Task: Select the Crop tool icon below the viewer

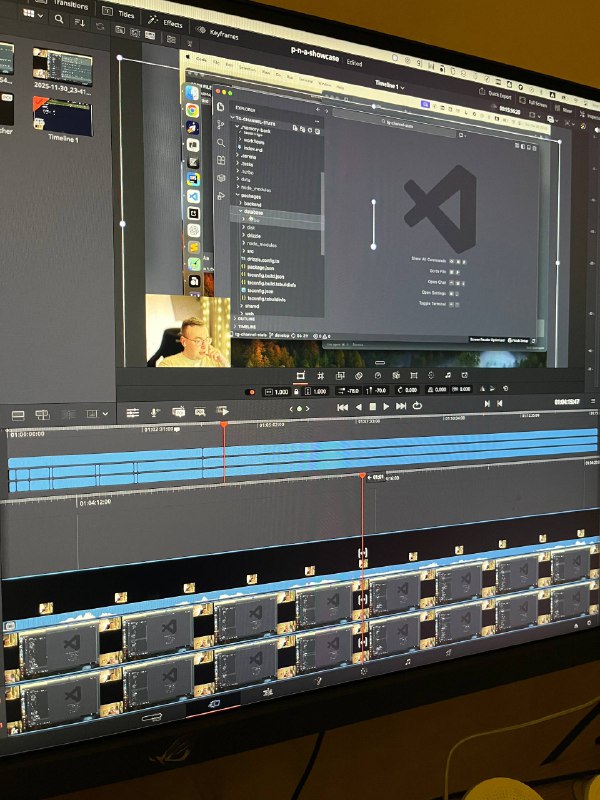Action: 320,375
